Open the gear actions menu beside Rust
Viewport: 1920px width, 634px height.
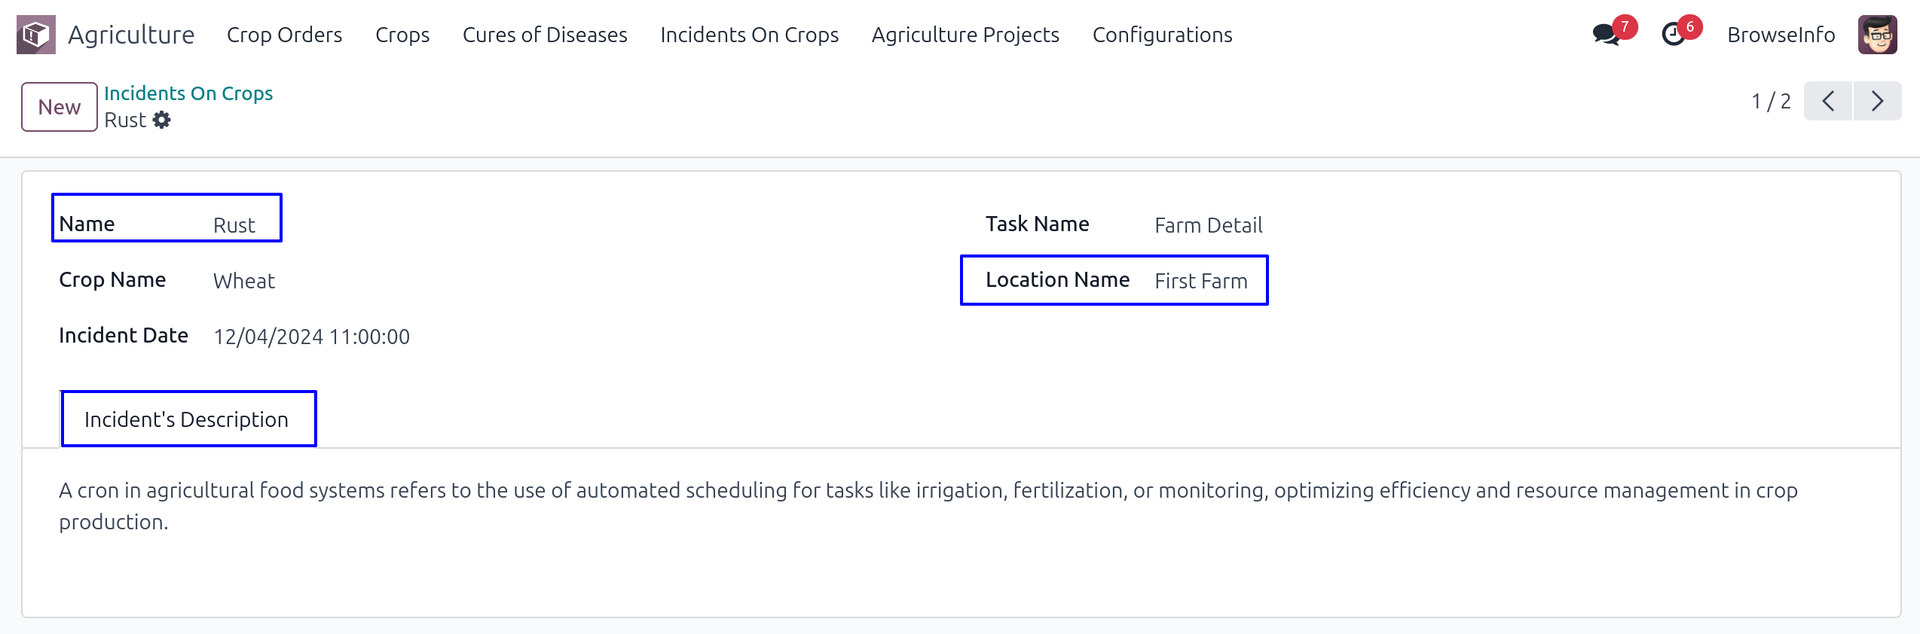point(162,120)
